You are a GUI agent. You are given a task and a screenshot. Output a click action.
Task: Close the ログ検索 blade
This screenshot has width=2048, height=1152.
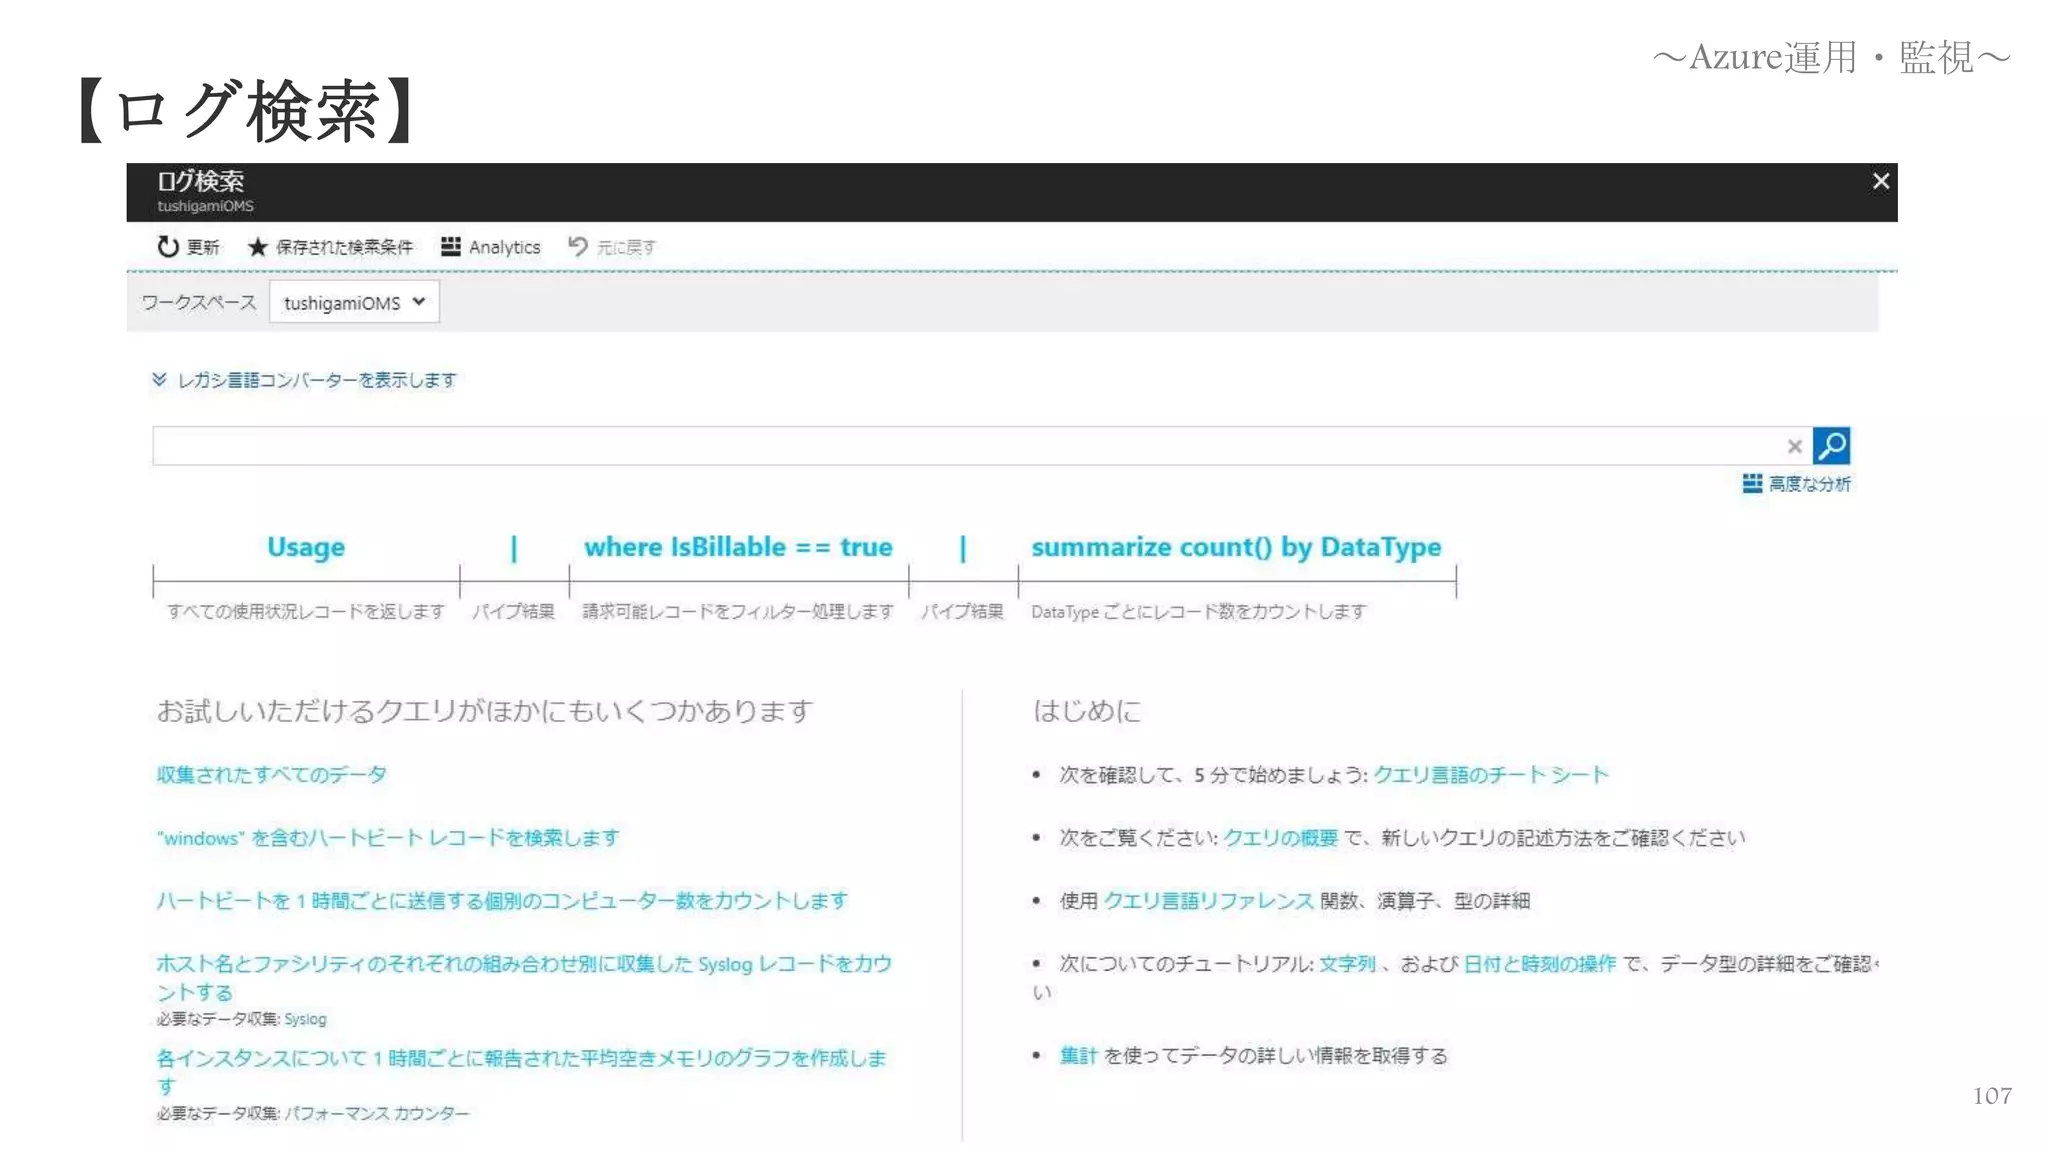point(1880,181)
